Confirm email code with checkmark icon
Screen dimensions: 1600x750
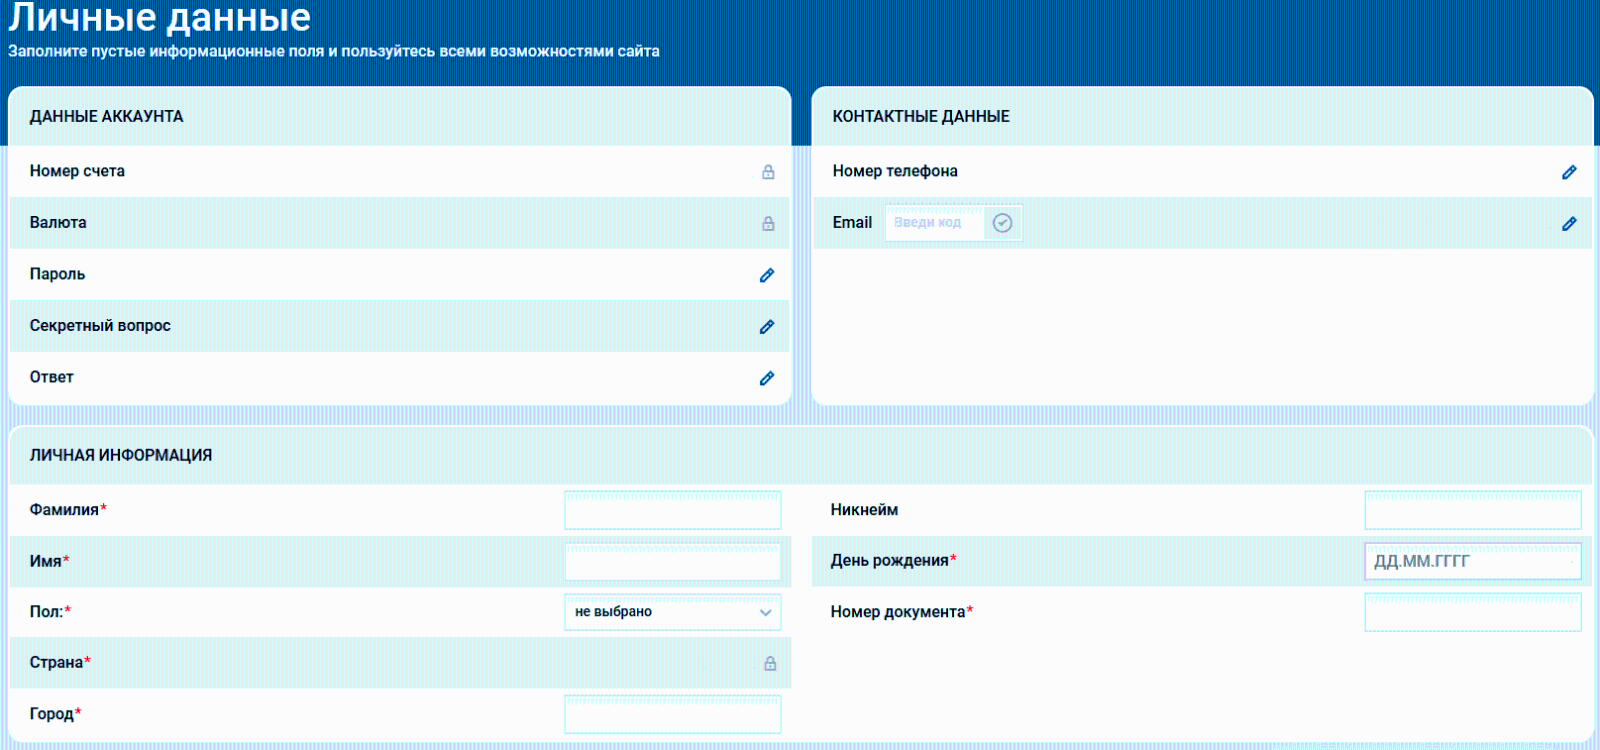coord(1002,223)
